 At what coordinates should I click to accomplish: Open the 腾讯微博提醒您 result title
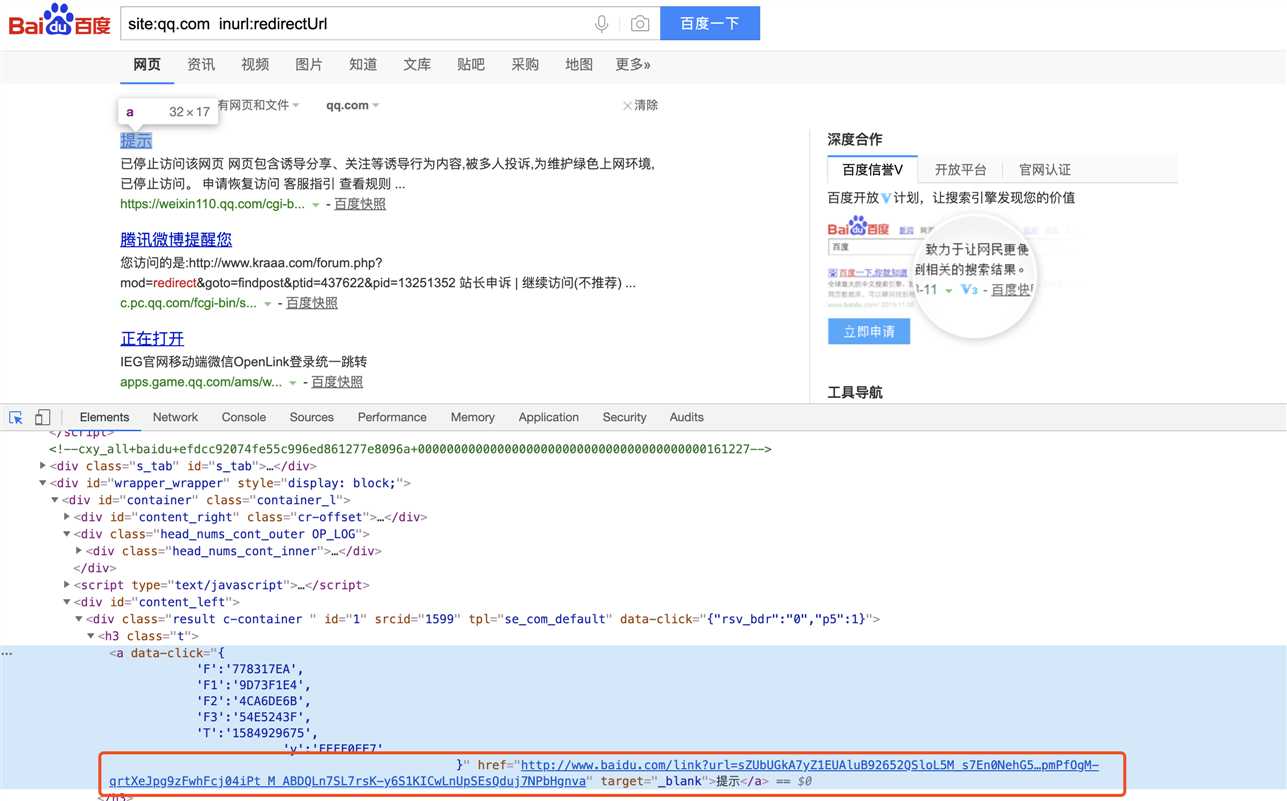176,239
